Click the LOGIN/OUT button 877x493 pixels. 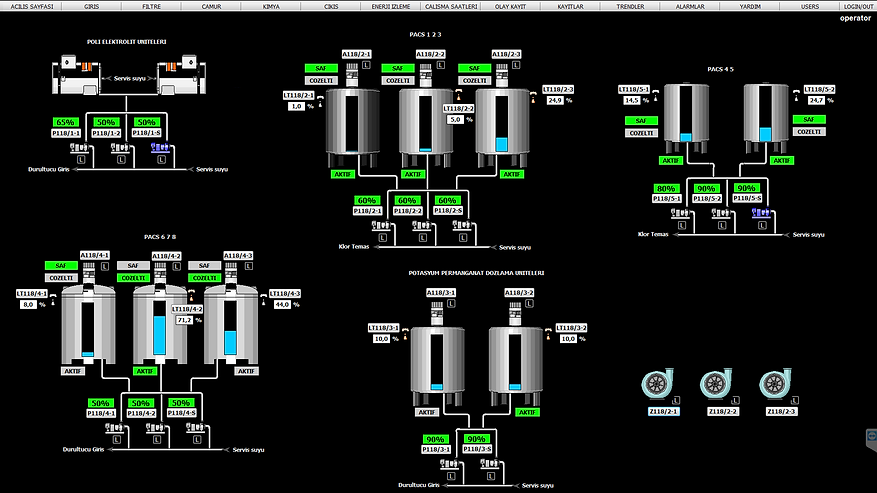(x=857, y=6)
